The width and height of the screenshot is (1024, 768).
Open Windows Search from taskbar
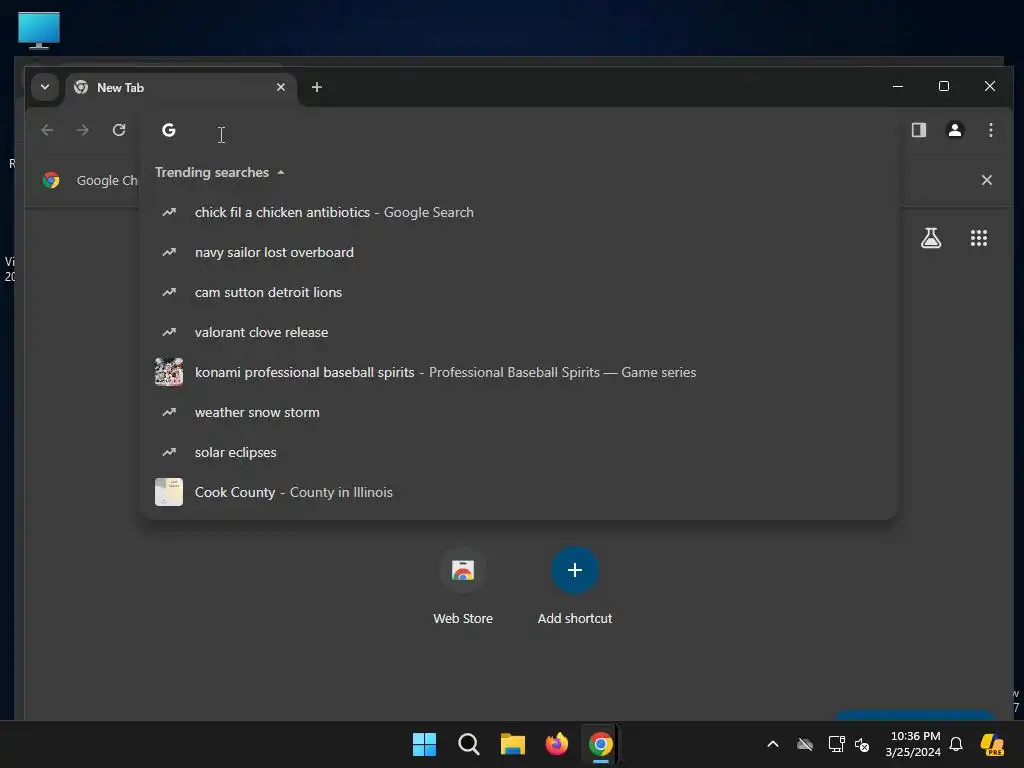[468, 744]
